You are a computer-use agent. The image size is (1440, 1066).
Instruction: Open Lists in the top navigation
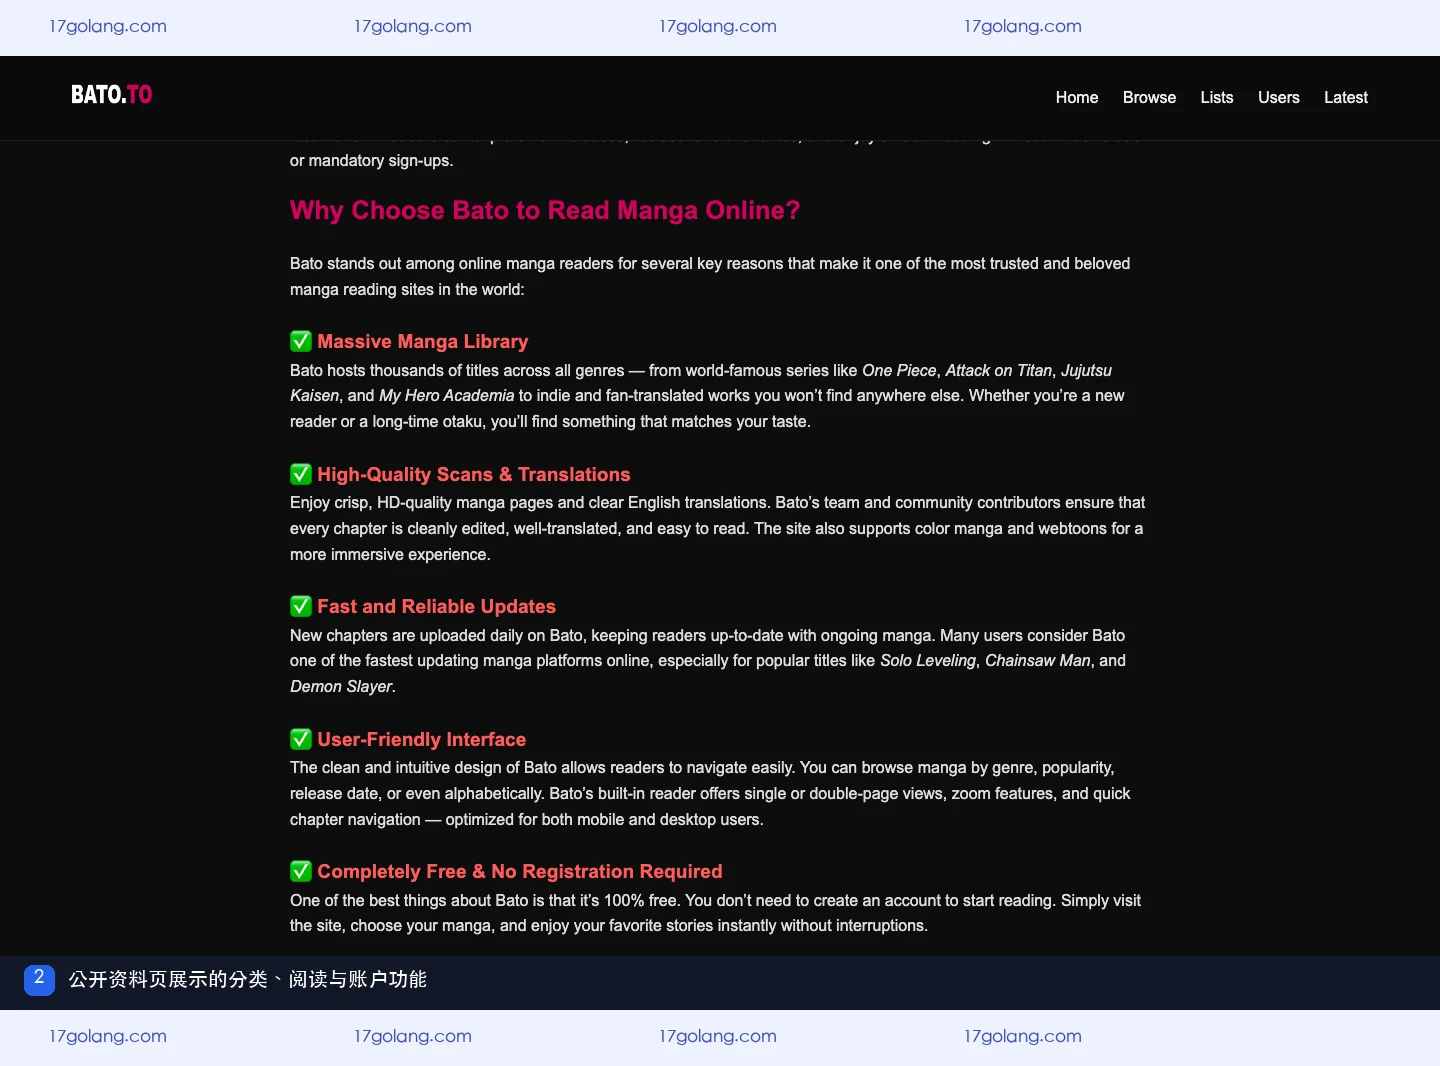(x=1217, y=97)
